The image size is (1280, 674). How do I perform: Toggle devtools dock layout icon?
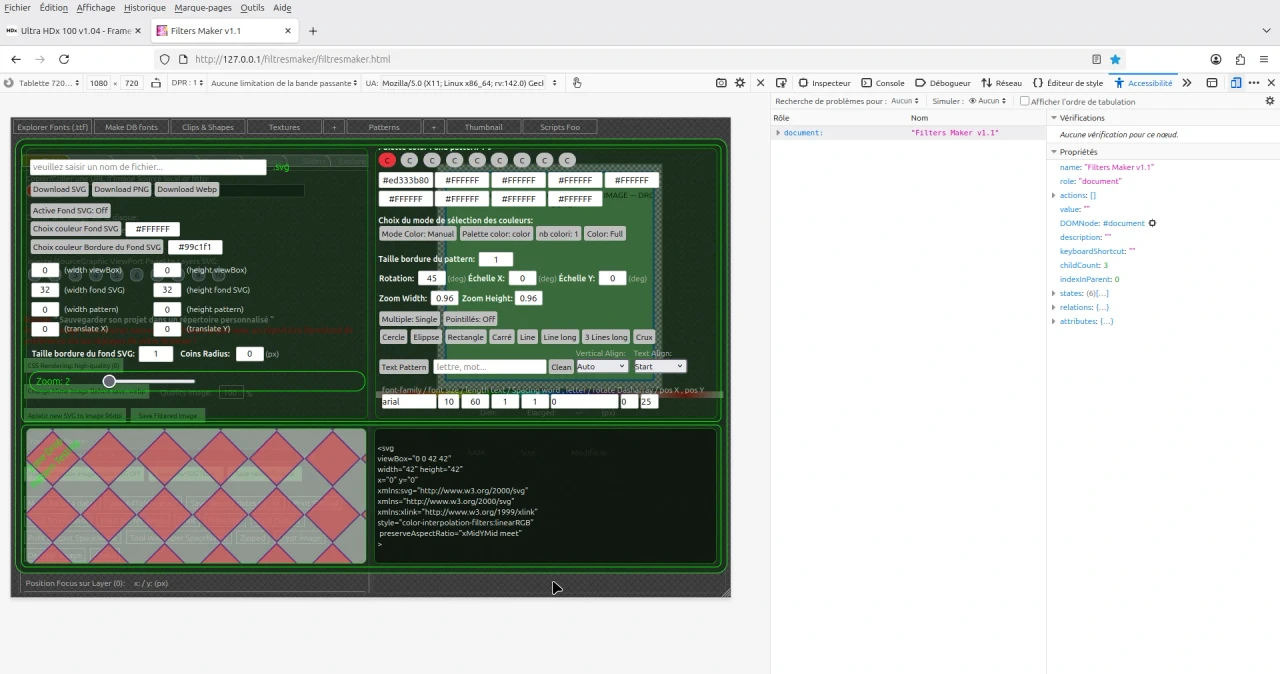coord(1212,83)
